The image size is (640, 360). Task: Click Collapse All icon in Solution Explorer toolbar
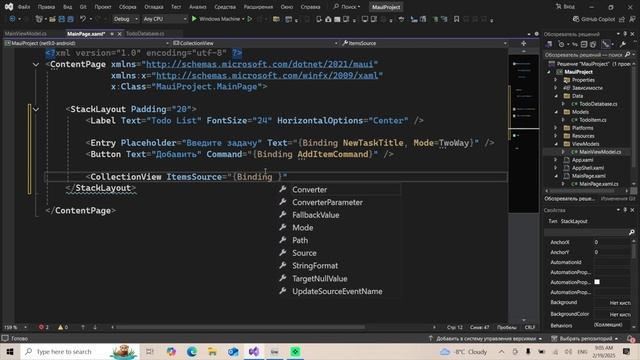pyautogui.click(x=584, y=44)
